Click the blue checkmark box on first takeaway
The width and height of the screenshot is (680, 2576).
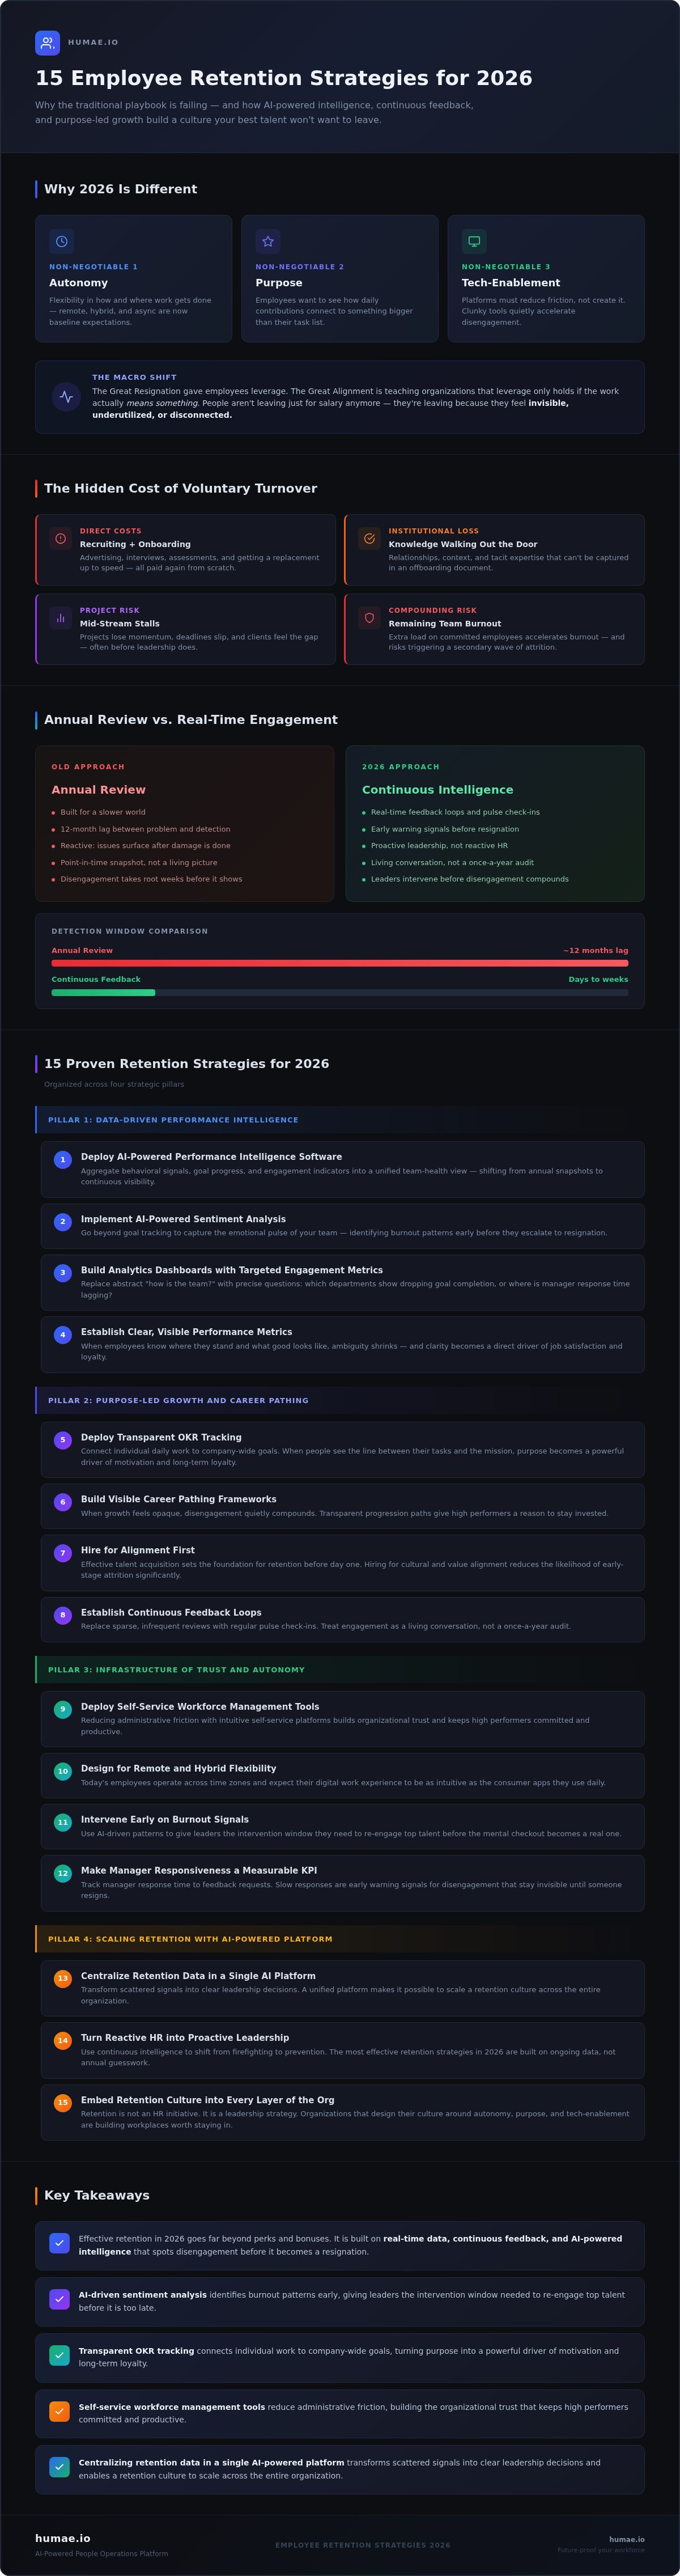pyautogui.click(x=59, y=2243)
